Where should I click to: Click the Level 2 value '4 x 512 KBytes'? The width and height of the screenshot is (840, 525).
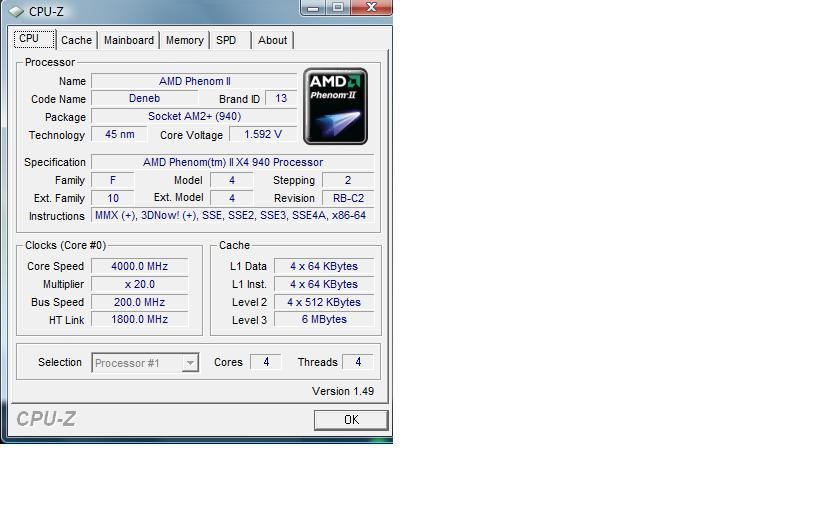point(324,302)
